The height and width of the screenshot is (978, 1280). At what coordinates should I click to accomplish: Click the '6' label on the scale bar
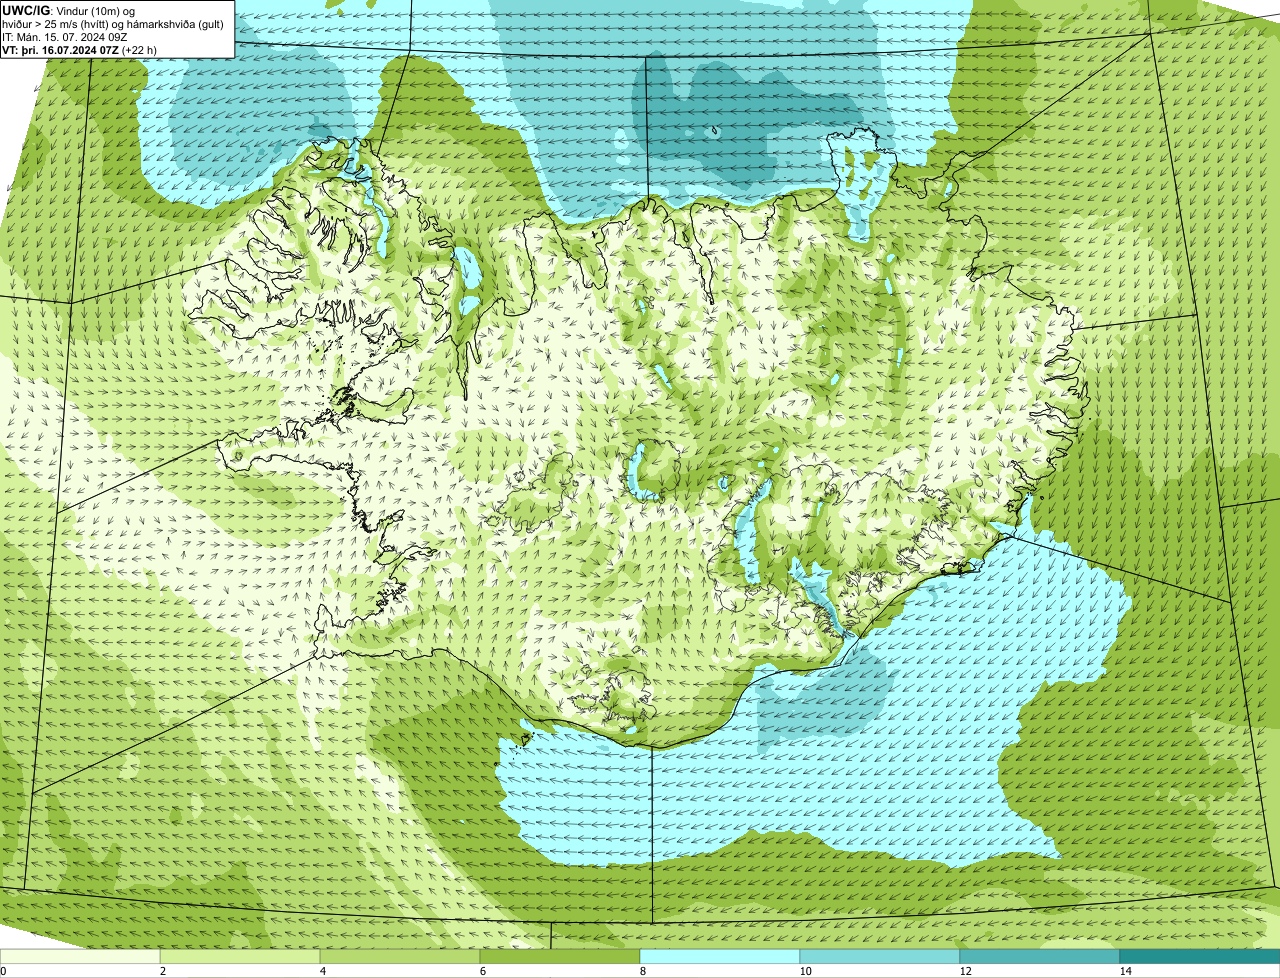[x=483, y=971]
